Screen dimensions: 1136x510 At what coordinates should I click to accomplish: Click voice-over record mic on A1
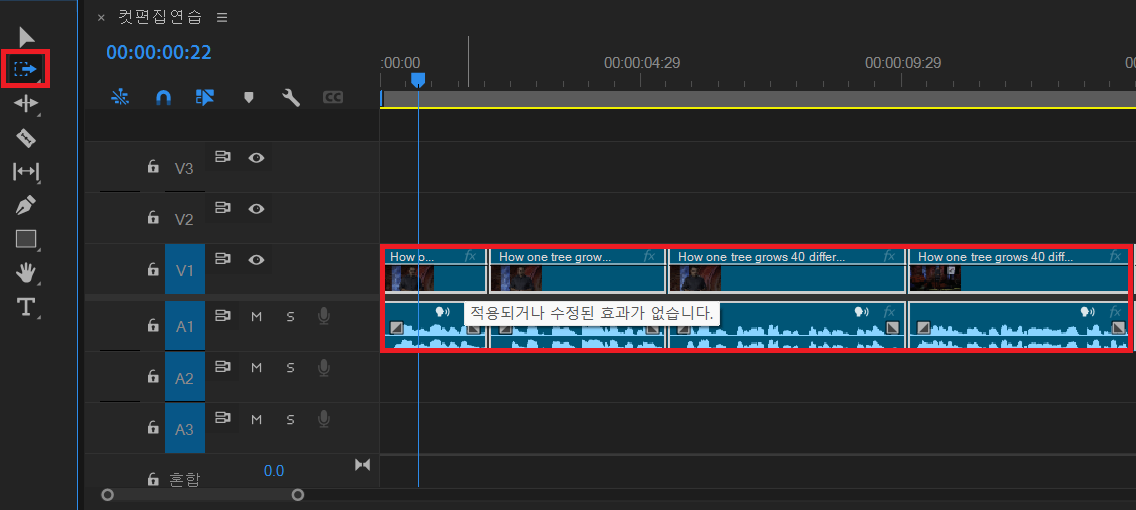pos(324,316)
